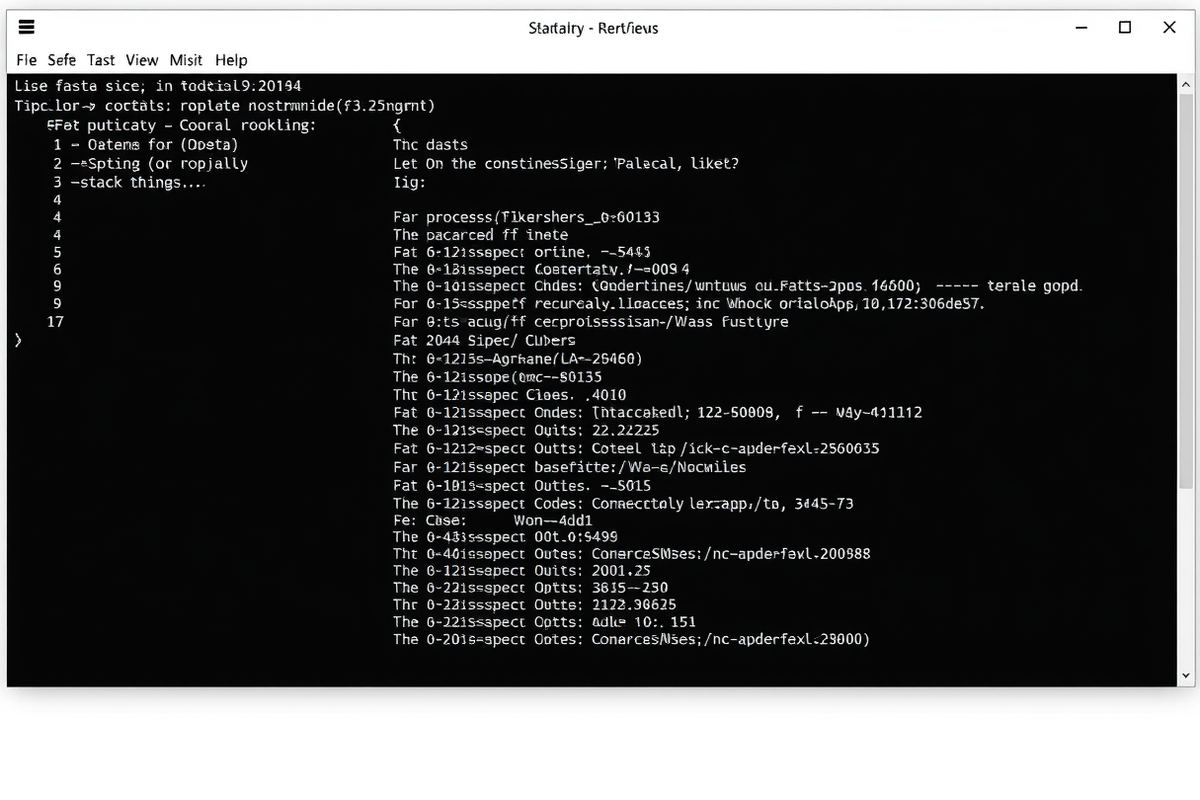Close the terminal window
The height and width of the screenshot is (800, 1200).
pyautogui.click(x=1169, y=28)
